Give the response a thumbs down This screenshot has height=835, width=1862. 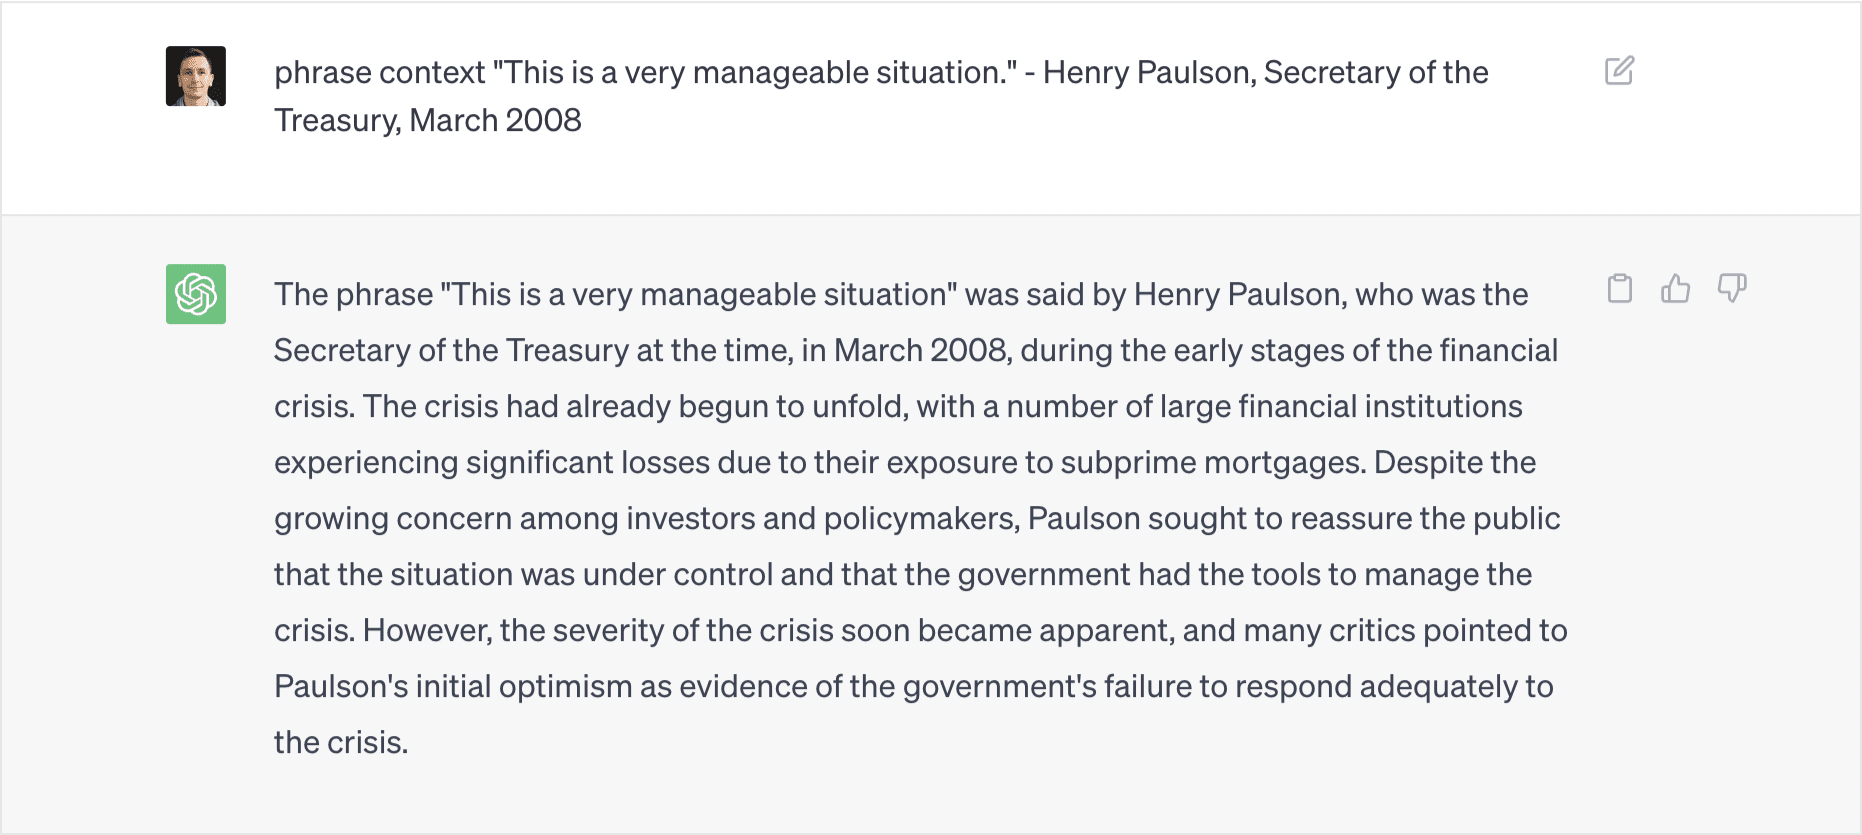1732,288
